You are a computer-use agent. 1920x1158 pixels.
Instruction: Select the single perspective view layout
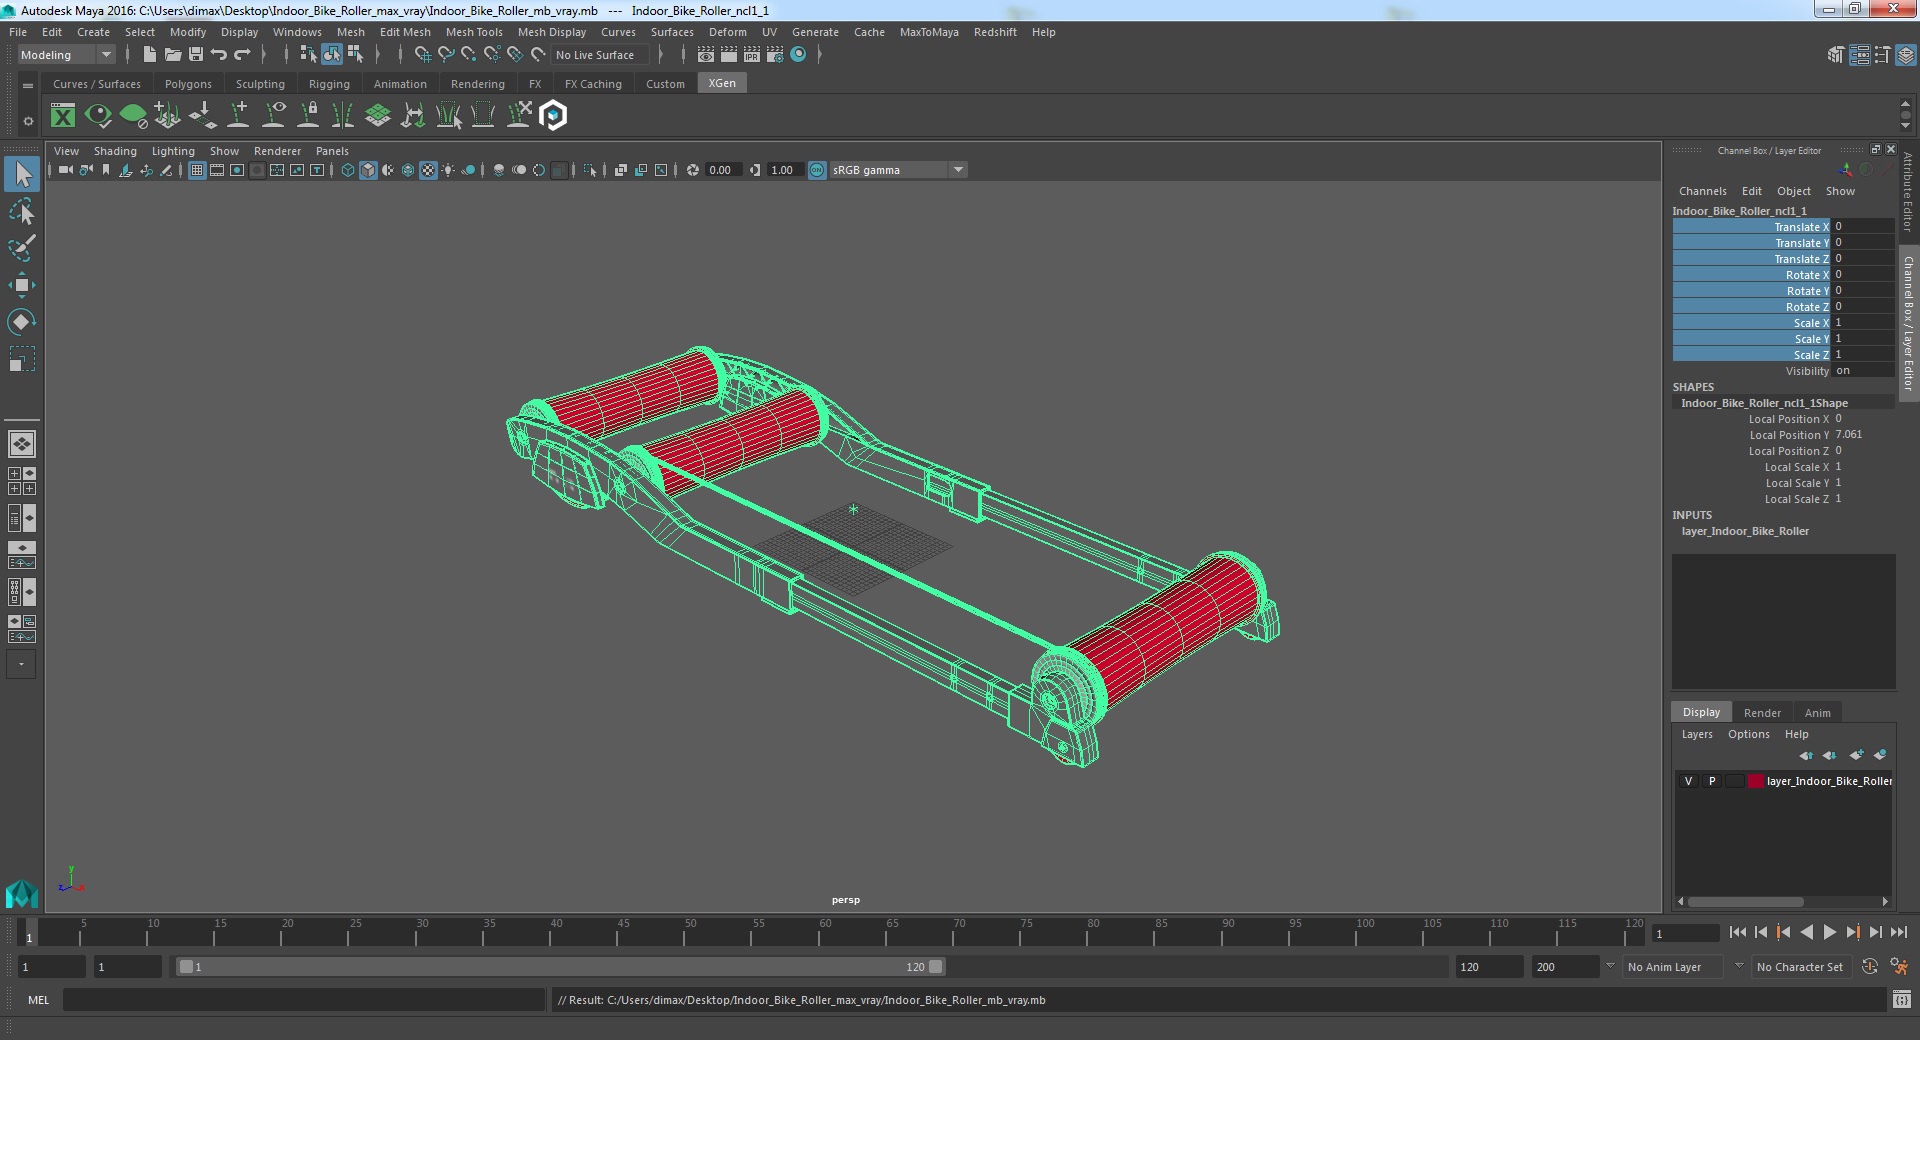point(21,443)
